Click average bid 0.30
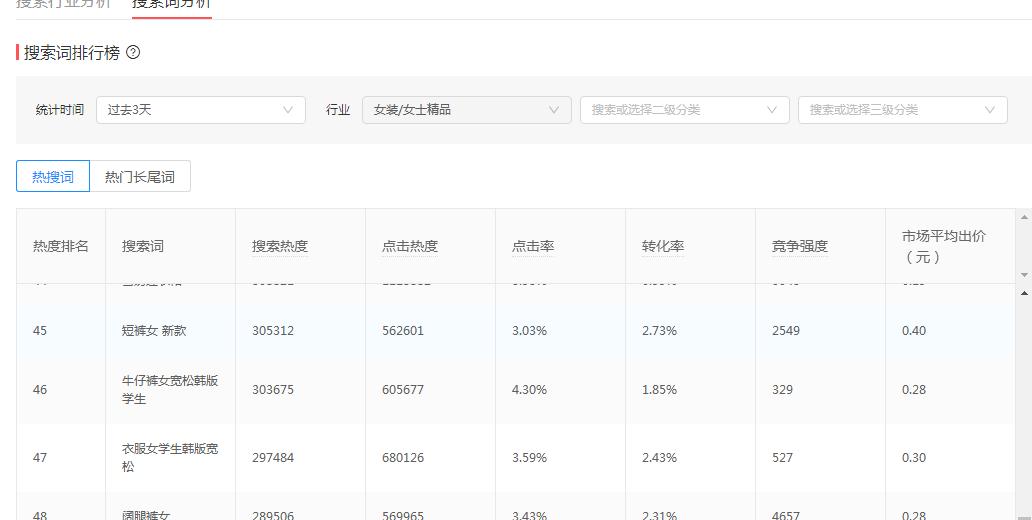 point(914,457)
